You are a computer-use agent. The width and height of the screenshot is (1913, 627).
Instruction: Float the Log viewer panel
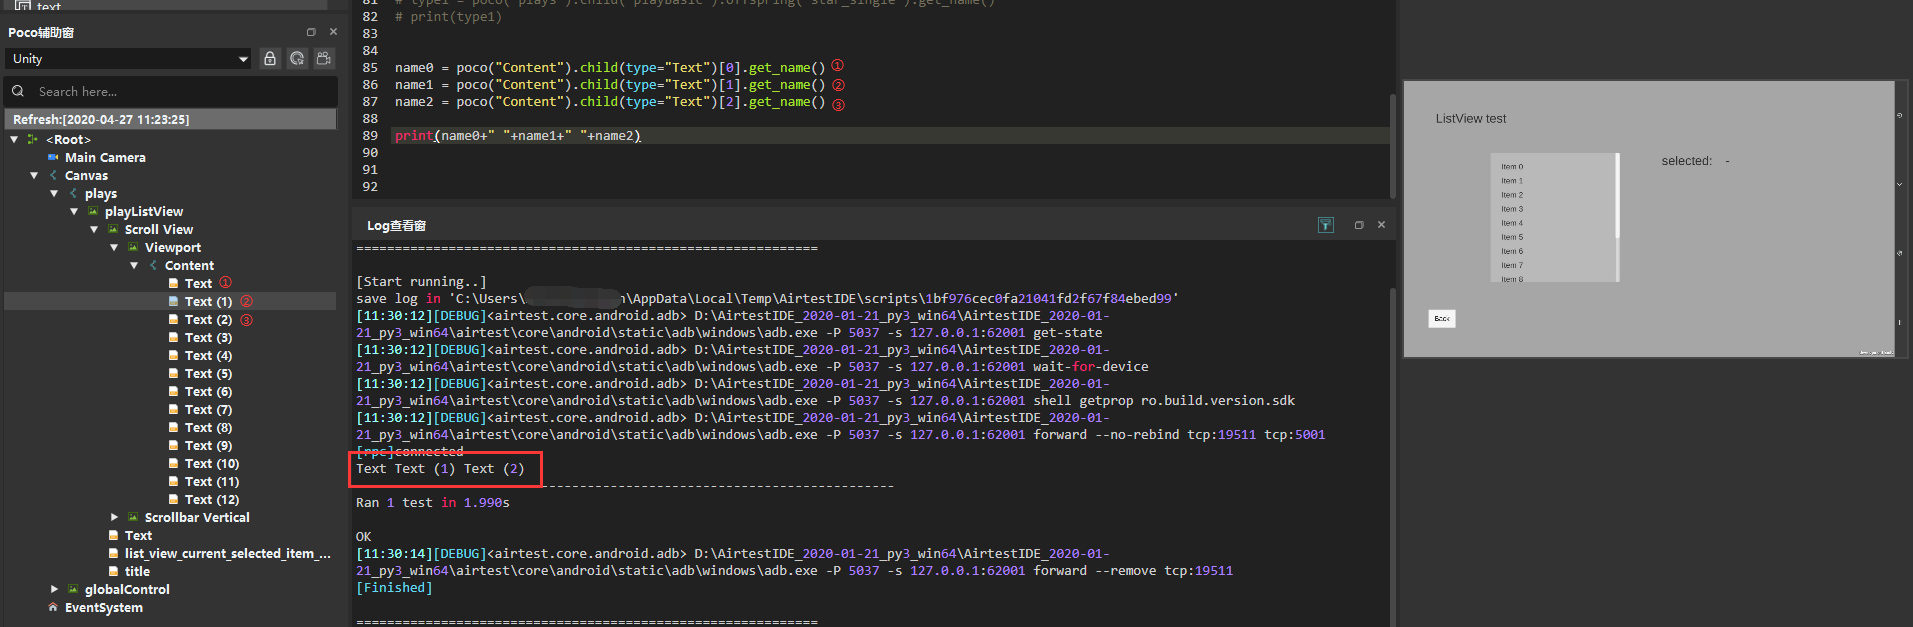(1359, 225)
